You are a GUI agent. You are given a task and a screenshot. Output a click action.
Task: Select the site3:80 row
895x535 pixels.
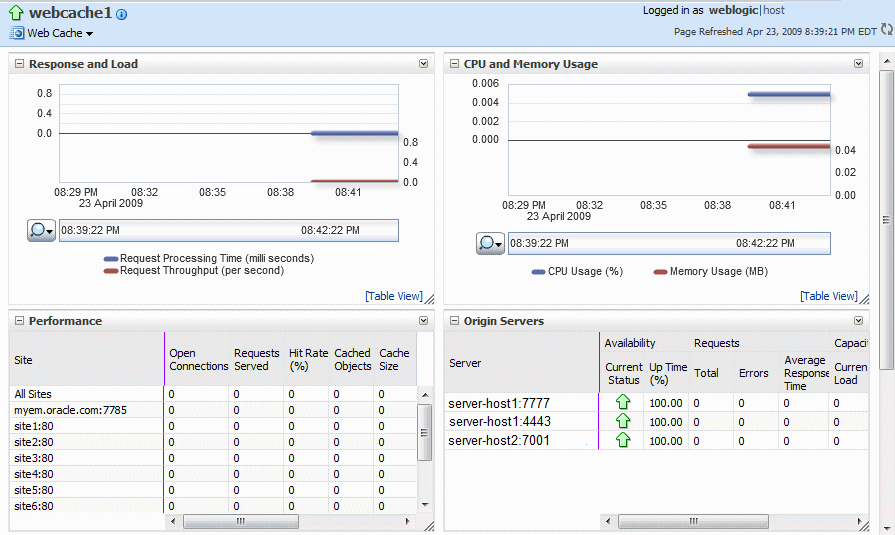(212, 458)
